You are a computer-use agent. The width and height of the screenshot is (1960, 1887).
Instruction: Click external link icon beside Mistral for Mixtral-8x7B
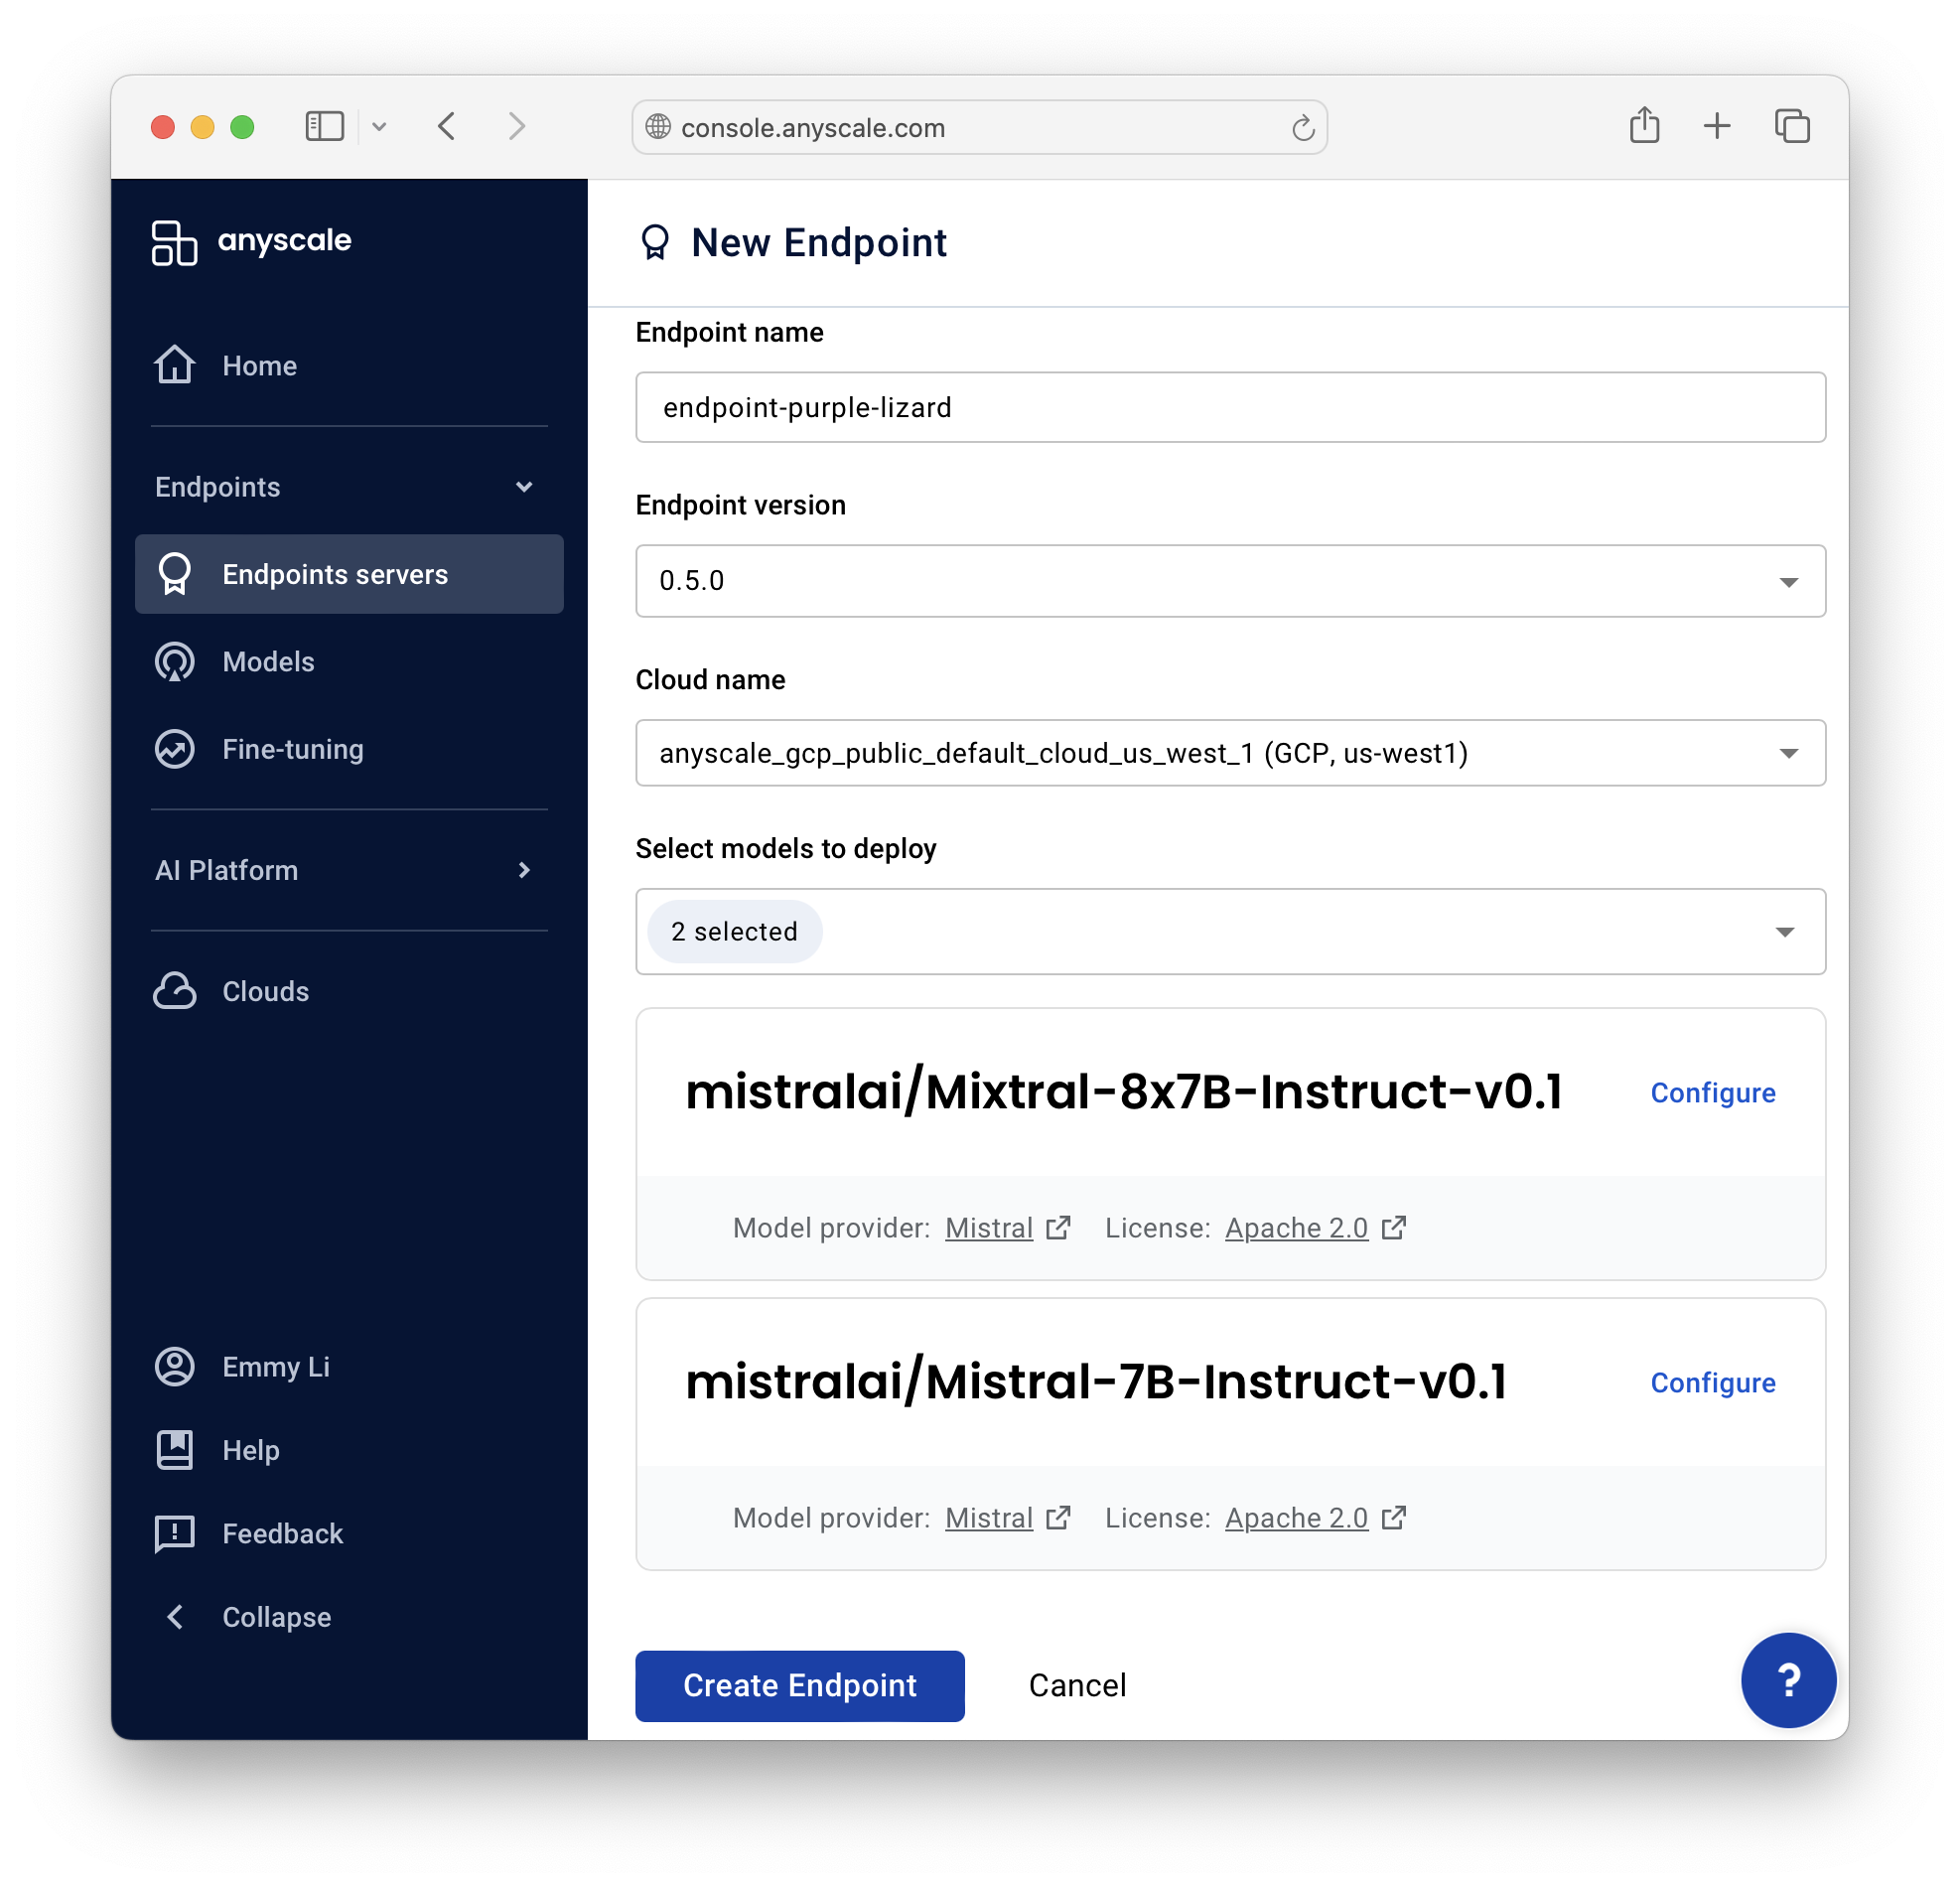tap(1058, 1227)
